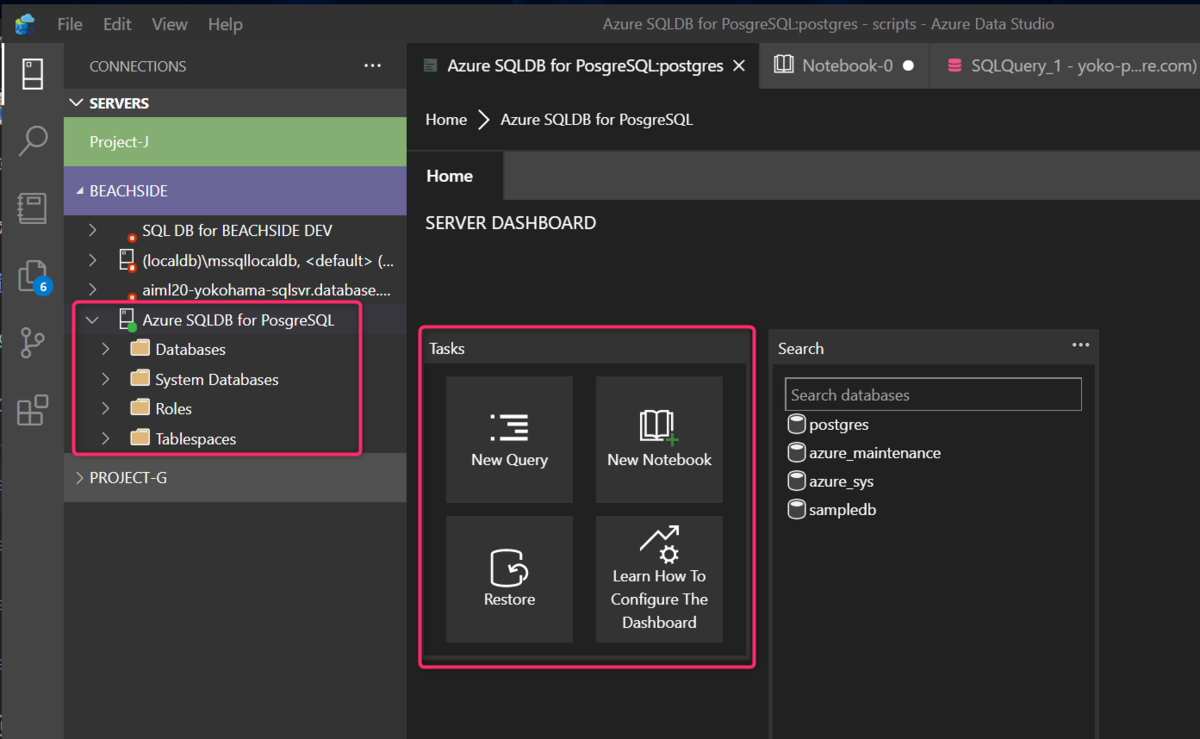Collapse the Azure SQLDB for PosgreSQL node

click(92, 320)
